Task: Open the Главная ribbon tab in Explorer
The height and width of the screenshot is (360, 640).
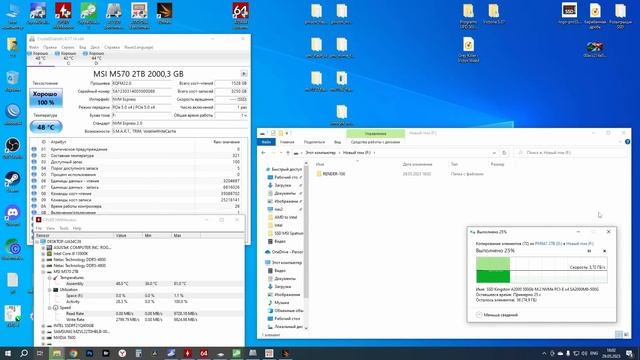Action: [287, 142]
